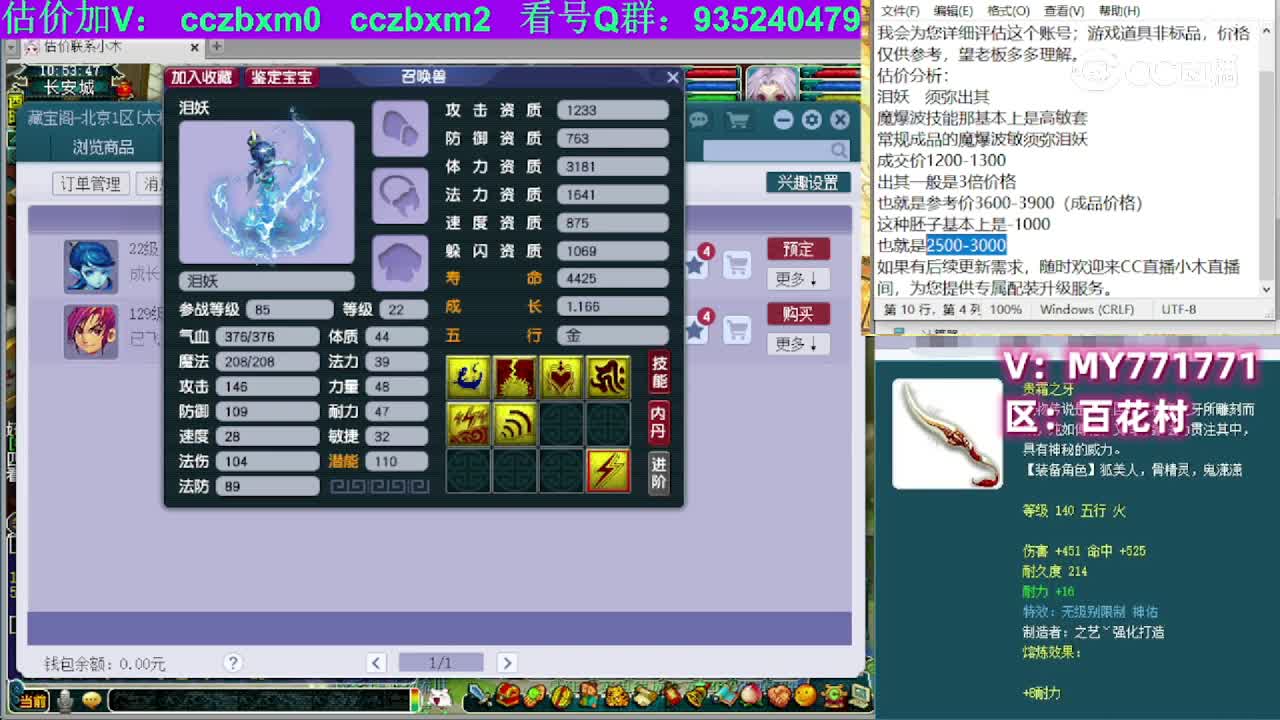Click the red lightning cloud skill icon
The width and height of the screenshot is (1280, 720).
click(x=468, y=424)
